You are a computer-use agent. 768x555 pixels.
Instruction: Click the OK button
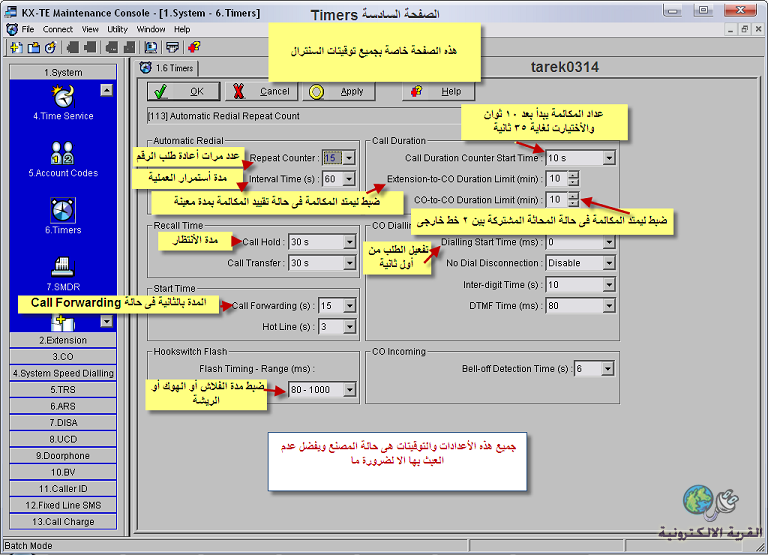[x=183, y=92]
